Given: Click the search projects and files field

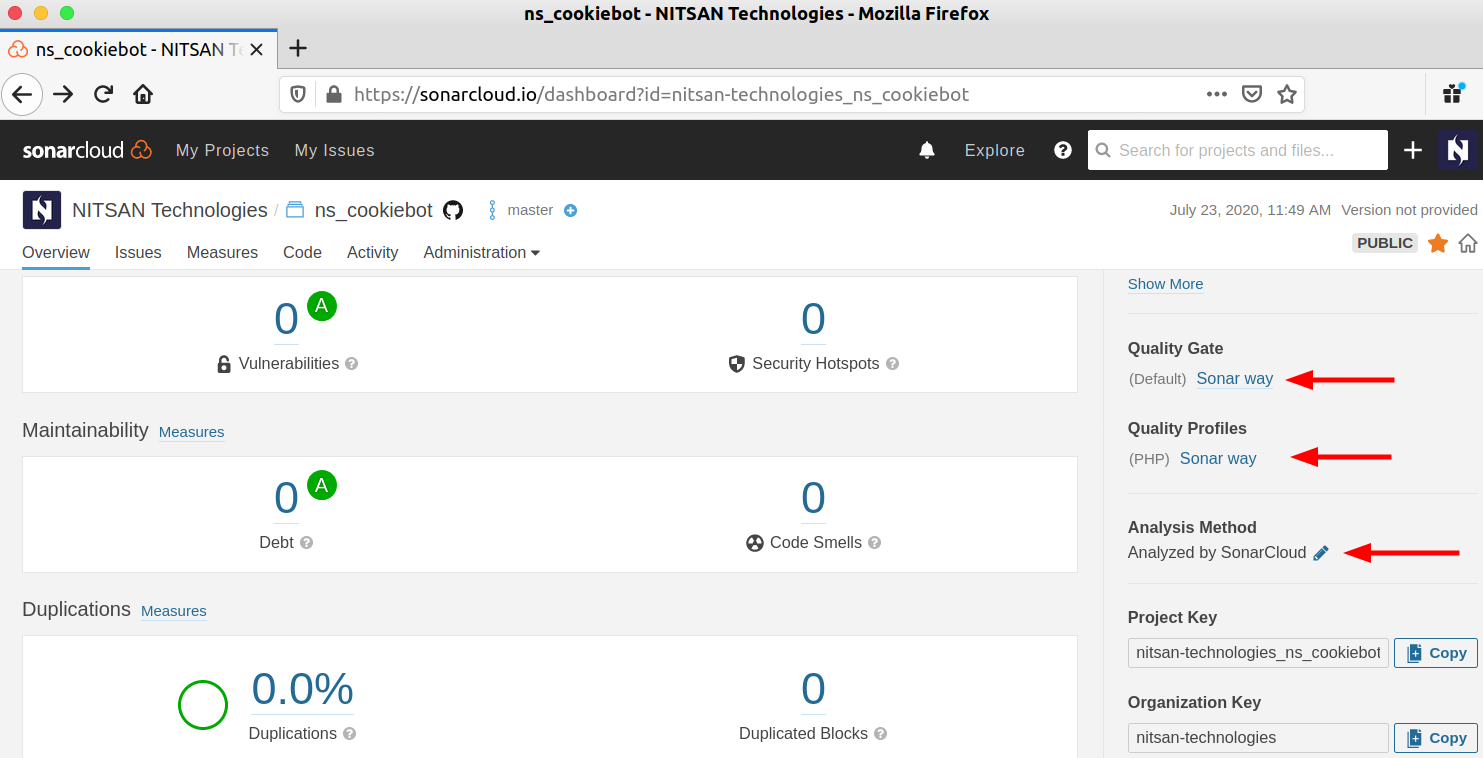Looking at the screenshot, I should tap(1238, 150).
